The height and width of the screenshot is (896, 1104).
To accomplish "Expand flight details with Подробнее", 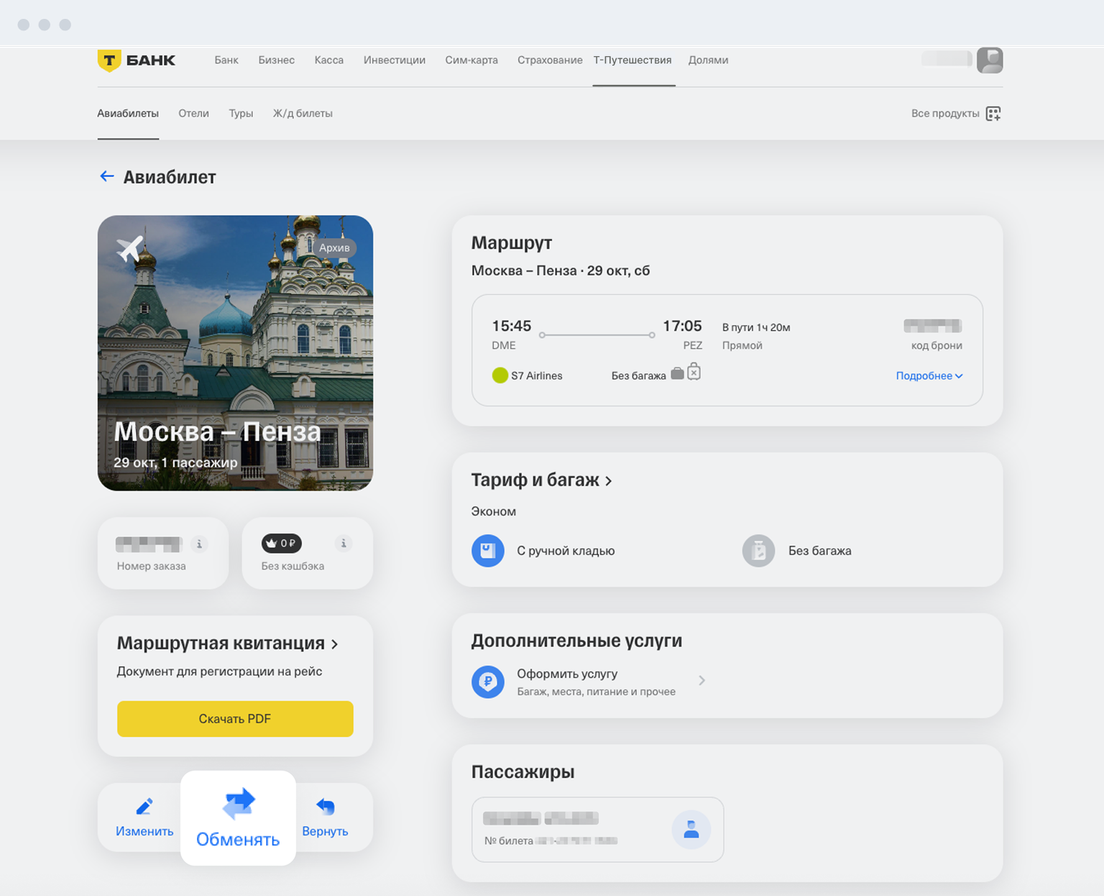I will tap(929, 376).
